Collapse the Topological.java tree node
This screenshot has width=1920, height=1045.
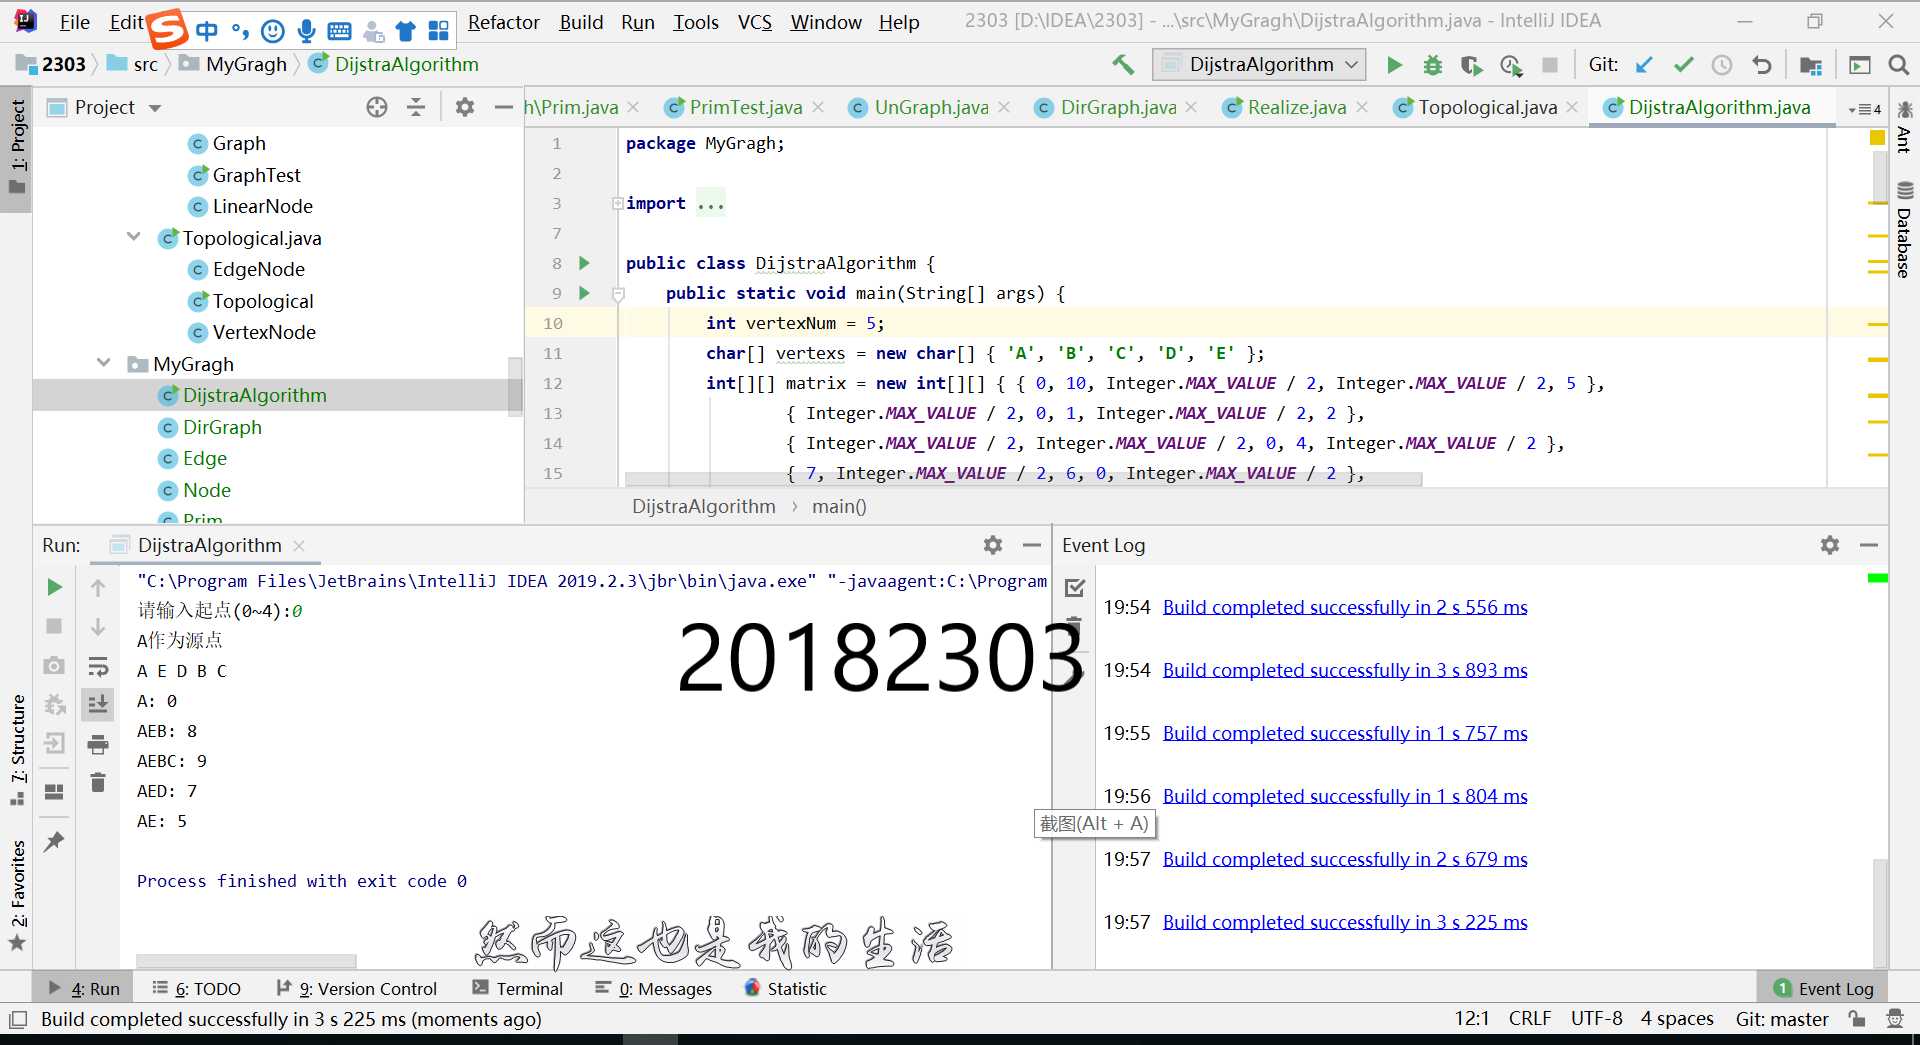(134, 237)
